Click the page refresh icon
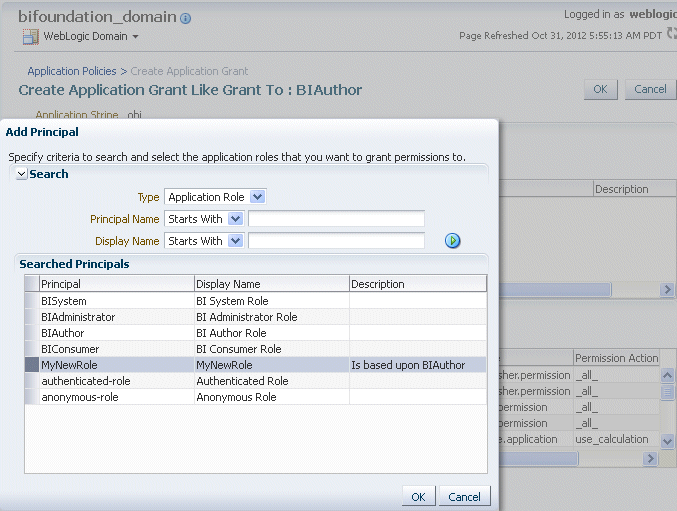677x511 pixels. coord(671,33)
